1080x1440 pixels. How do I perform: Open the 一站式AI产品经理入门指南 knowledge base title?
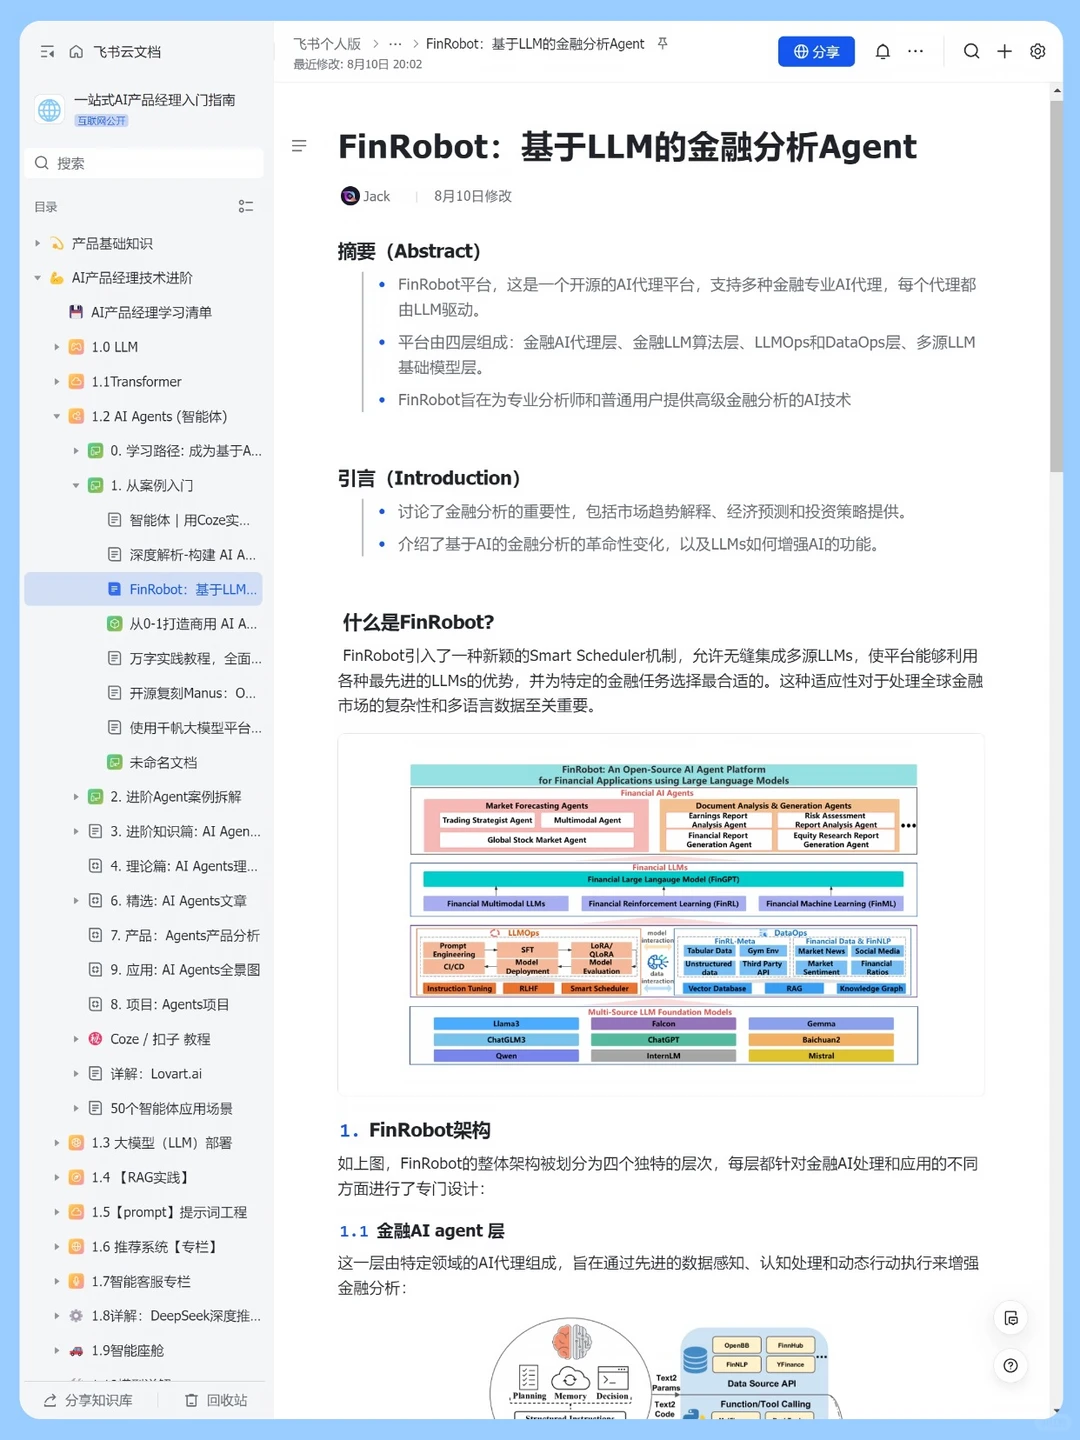[x=154, y=100]
